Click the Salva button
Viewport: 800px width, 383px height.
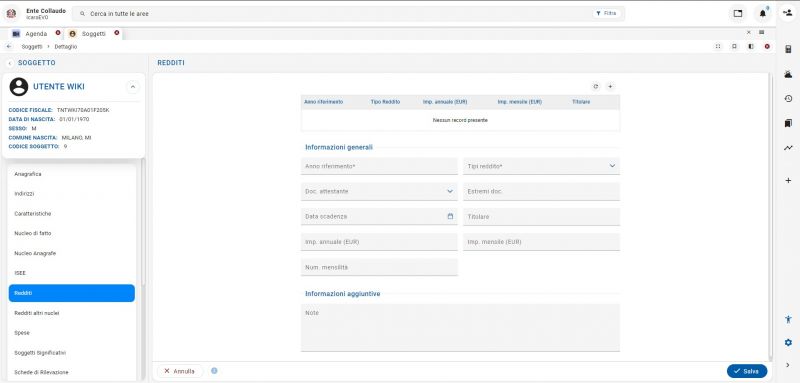click(x=747, y=371)
